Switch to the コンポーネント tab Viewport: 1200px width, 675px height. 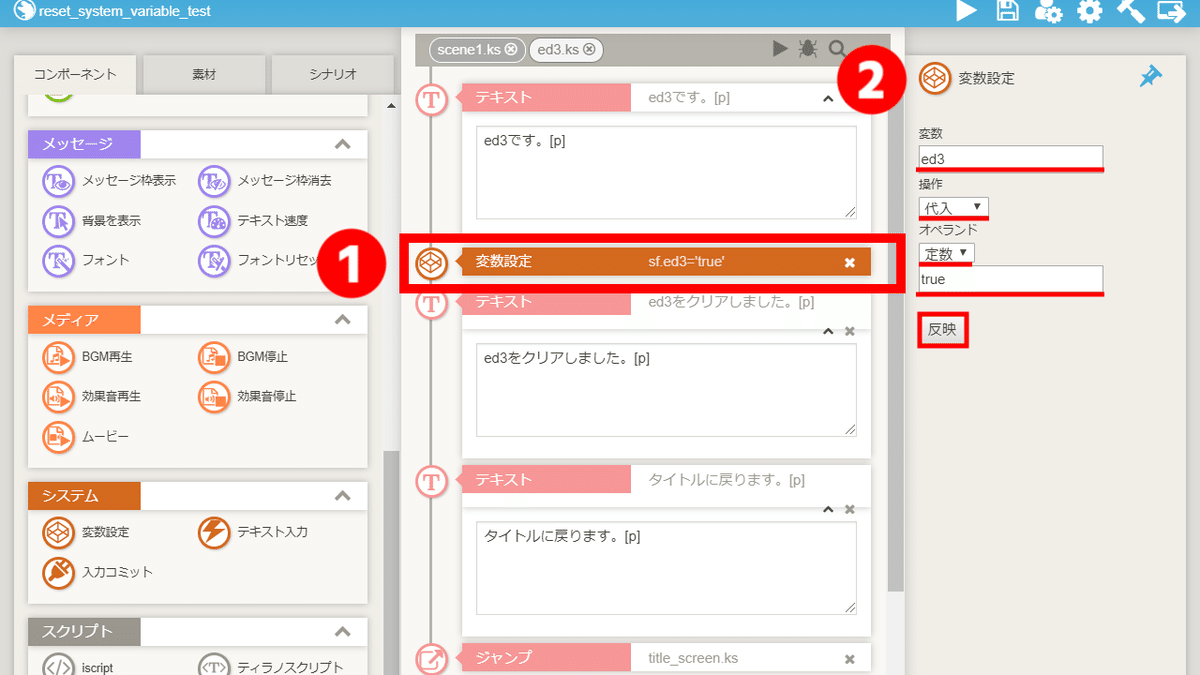coord(75,75)
